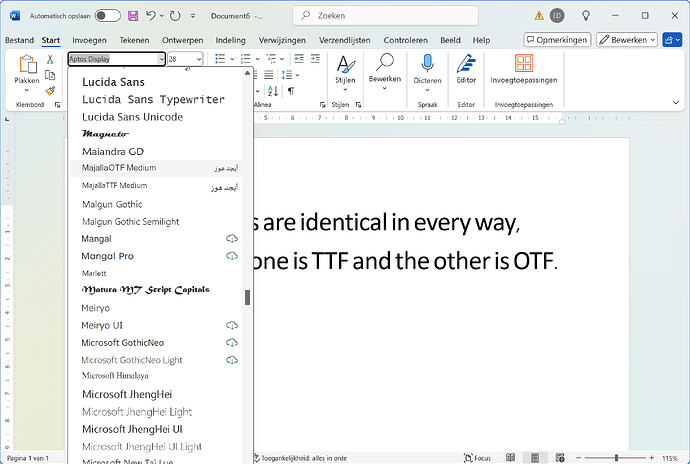The image size is (690, 464).
Task: Click the font list scroll up arrow
Action: (x=247, y=73)
